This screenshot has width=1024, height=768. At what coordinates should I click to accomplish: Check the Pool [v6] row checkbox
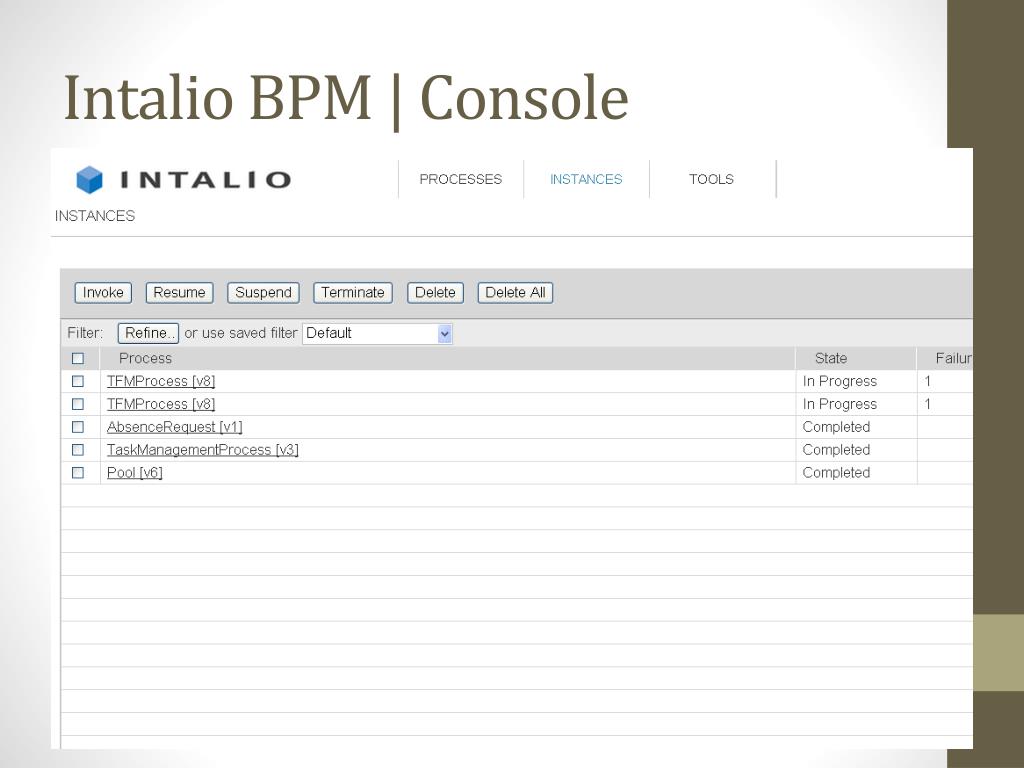pos(78,473)
